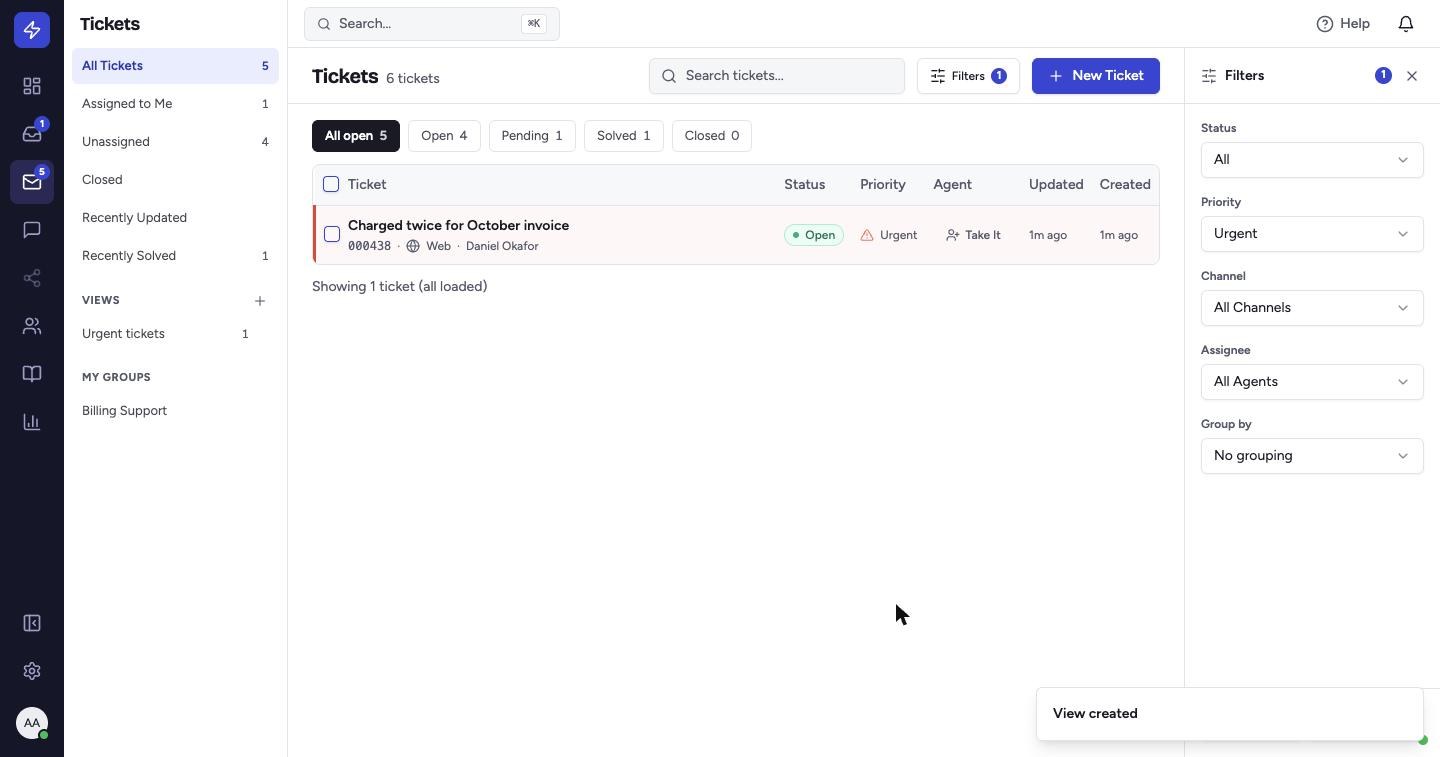Click the Web channel globe icon
Screen dimensions: 1440x757
(413, 246)
